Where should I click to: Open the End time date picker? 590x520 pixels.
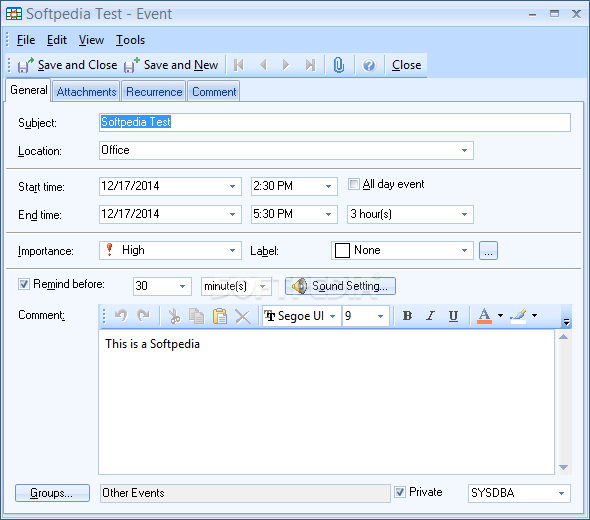tap(233, 214)
